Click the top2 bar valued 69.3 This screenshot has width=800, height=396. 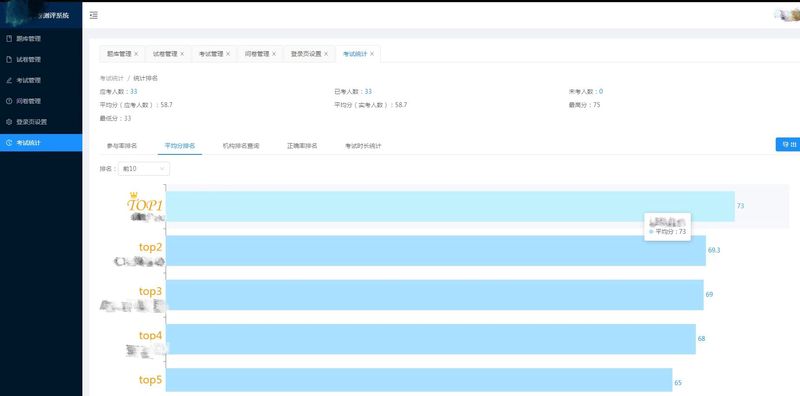436,251
